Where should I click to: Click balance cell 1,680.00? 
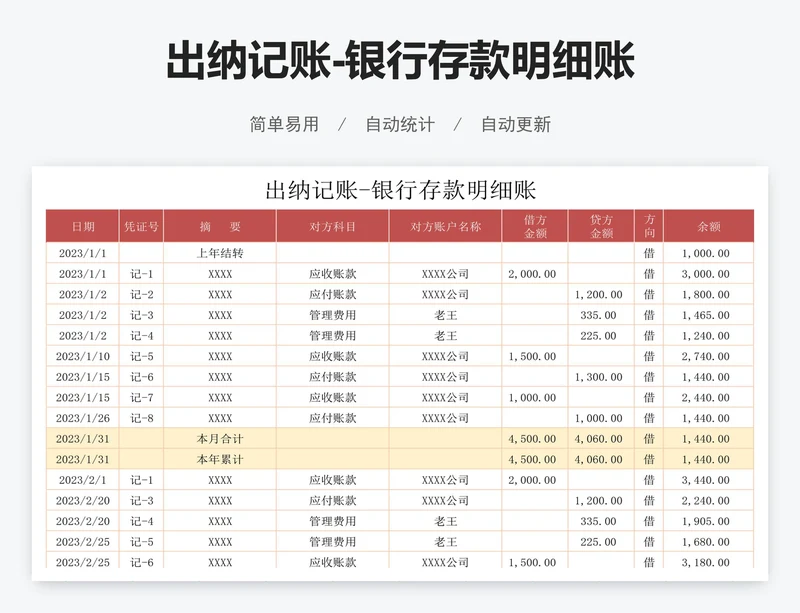point(709,542)
